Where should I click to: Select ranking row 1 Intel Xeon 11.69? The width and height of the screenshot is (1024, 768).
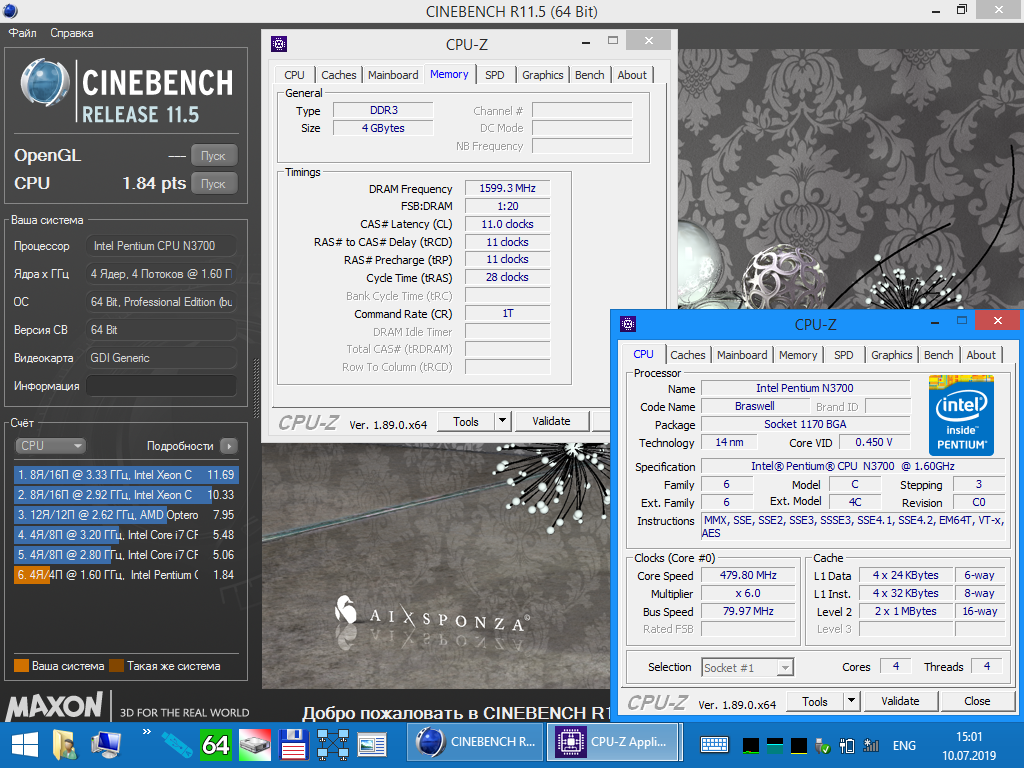click(x=126, y=475)
